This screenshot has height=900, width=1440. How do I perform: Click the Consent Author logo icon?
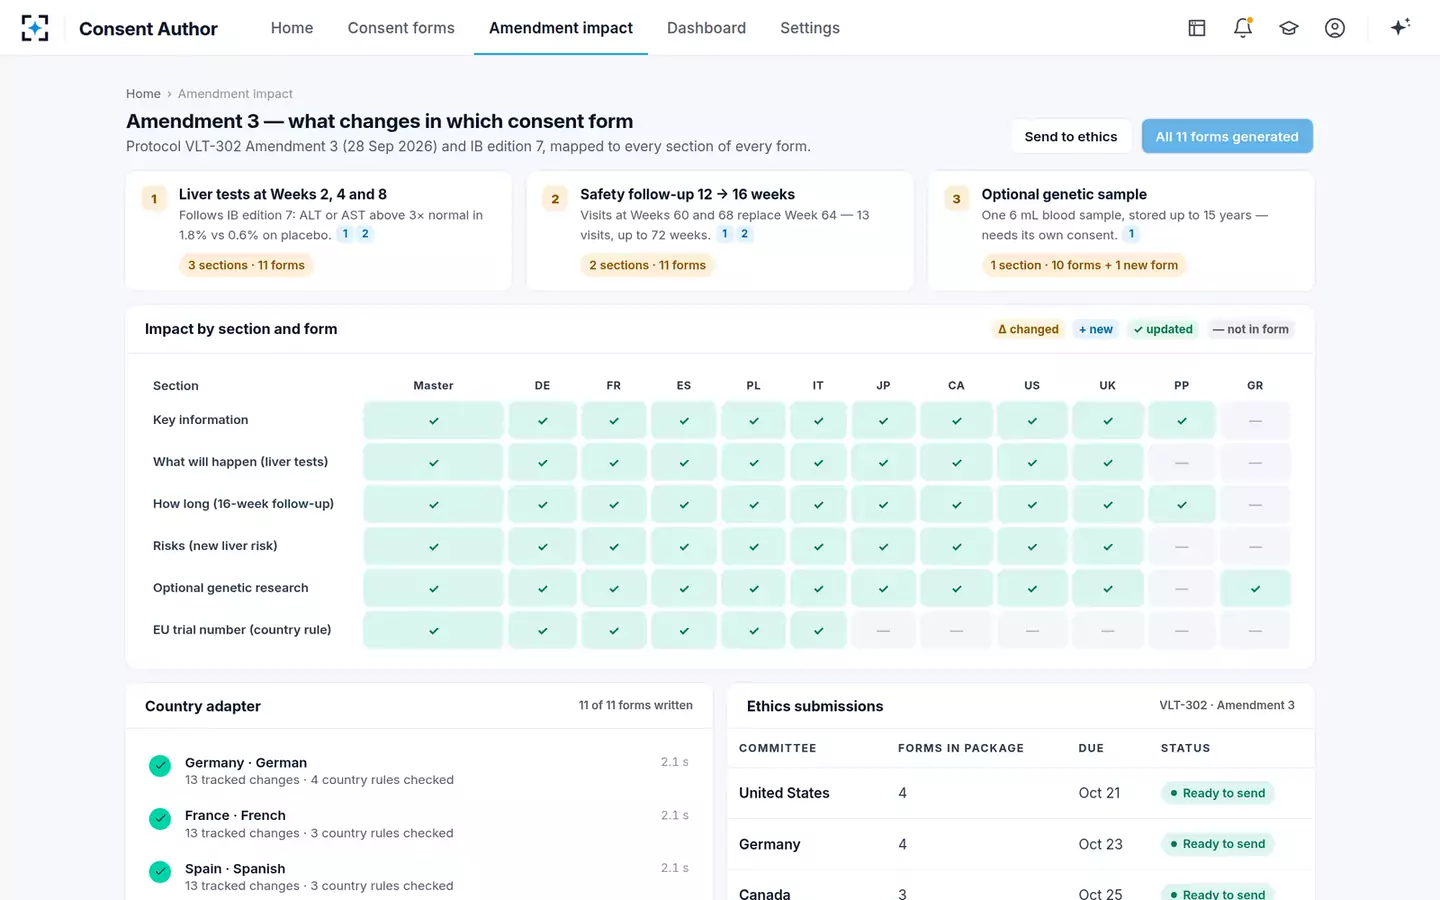pos(35,28)
